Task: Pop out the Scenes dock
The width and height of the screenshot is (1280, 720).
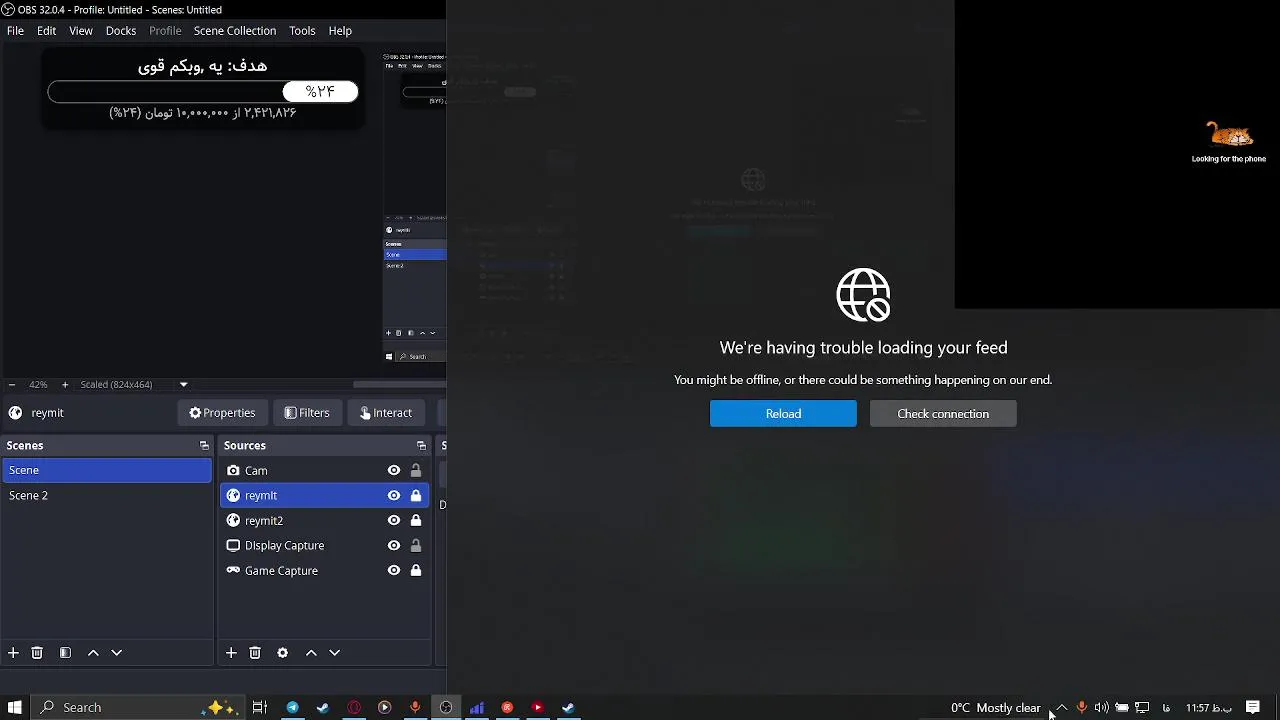Action: click(204, 446)
